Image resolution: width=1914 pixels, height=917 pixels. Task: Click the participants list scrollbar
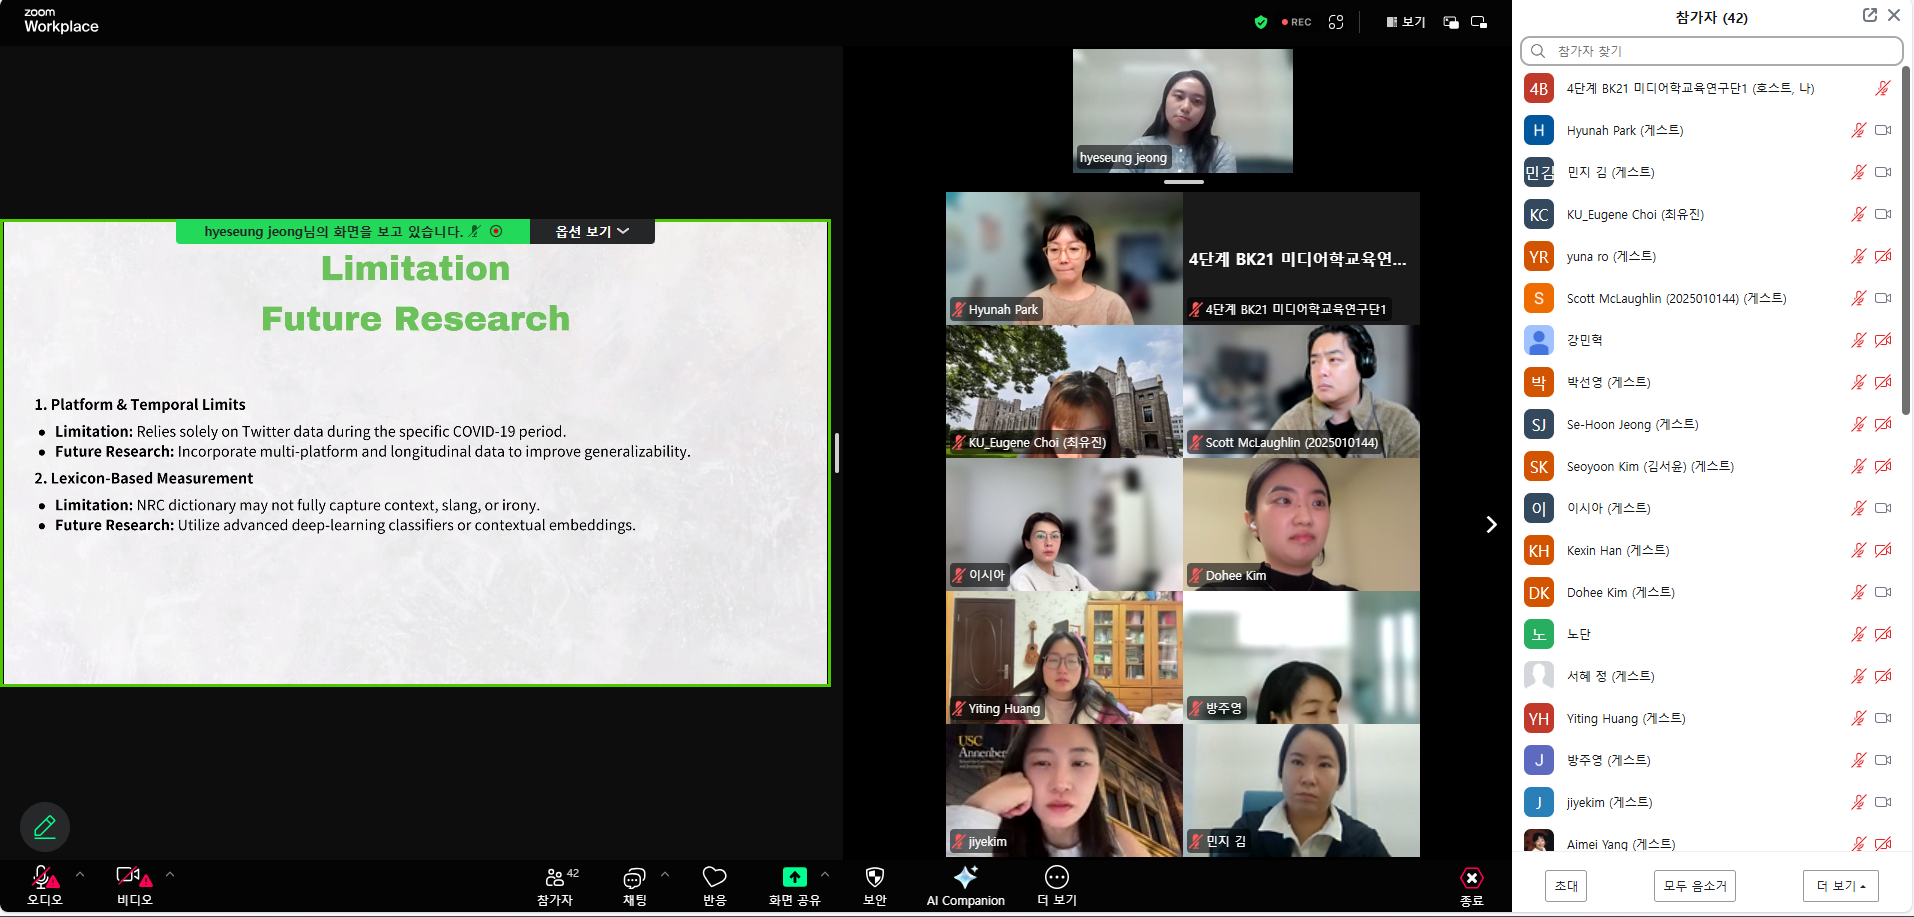pyautogui.click(x=1906, y=240)
